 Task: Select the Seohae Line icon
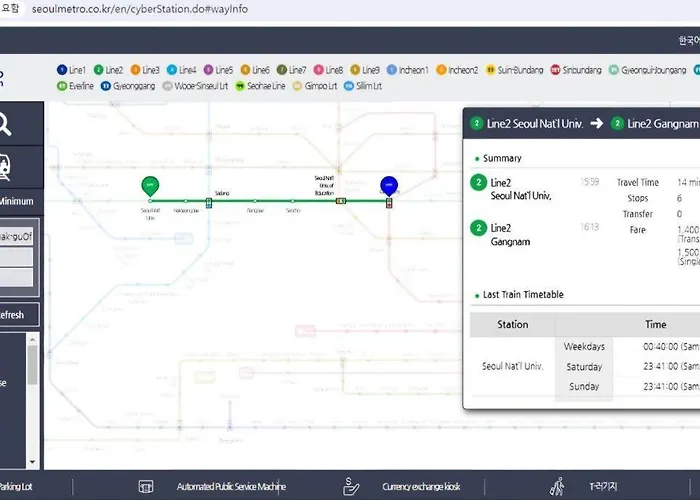[240, 86]
